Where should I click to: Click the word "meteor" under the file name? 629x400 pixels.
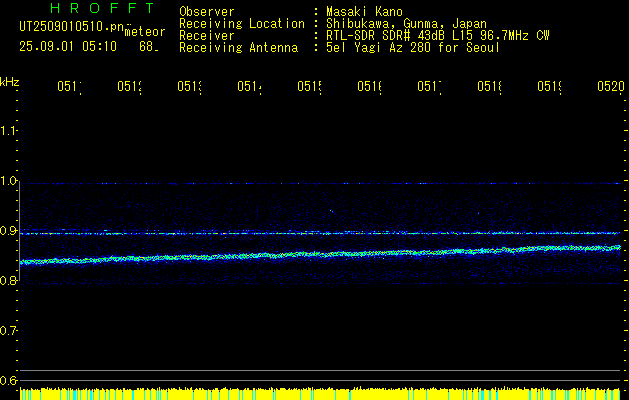[145, 32]
